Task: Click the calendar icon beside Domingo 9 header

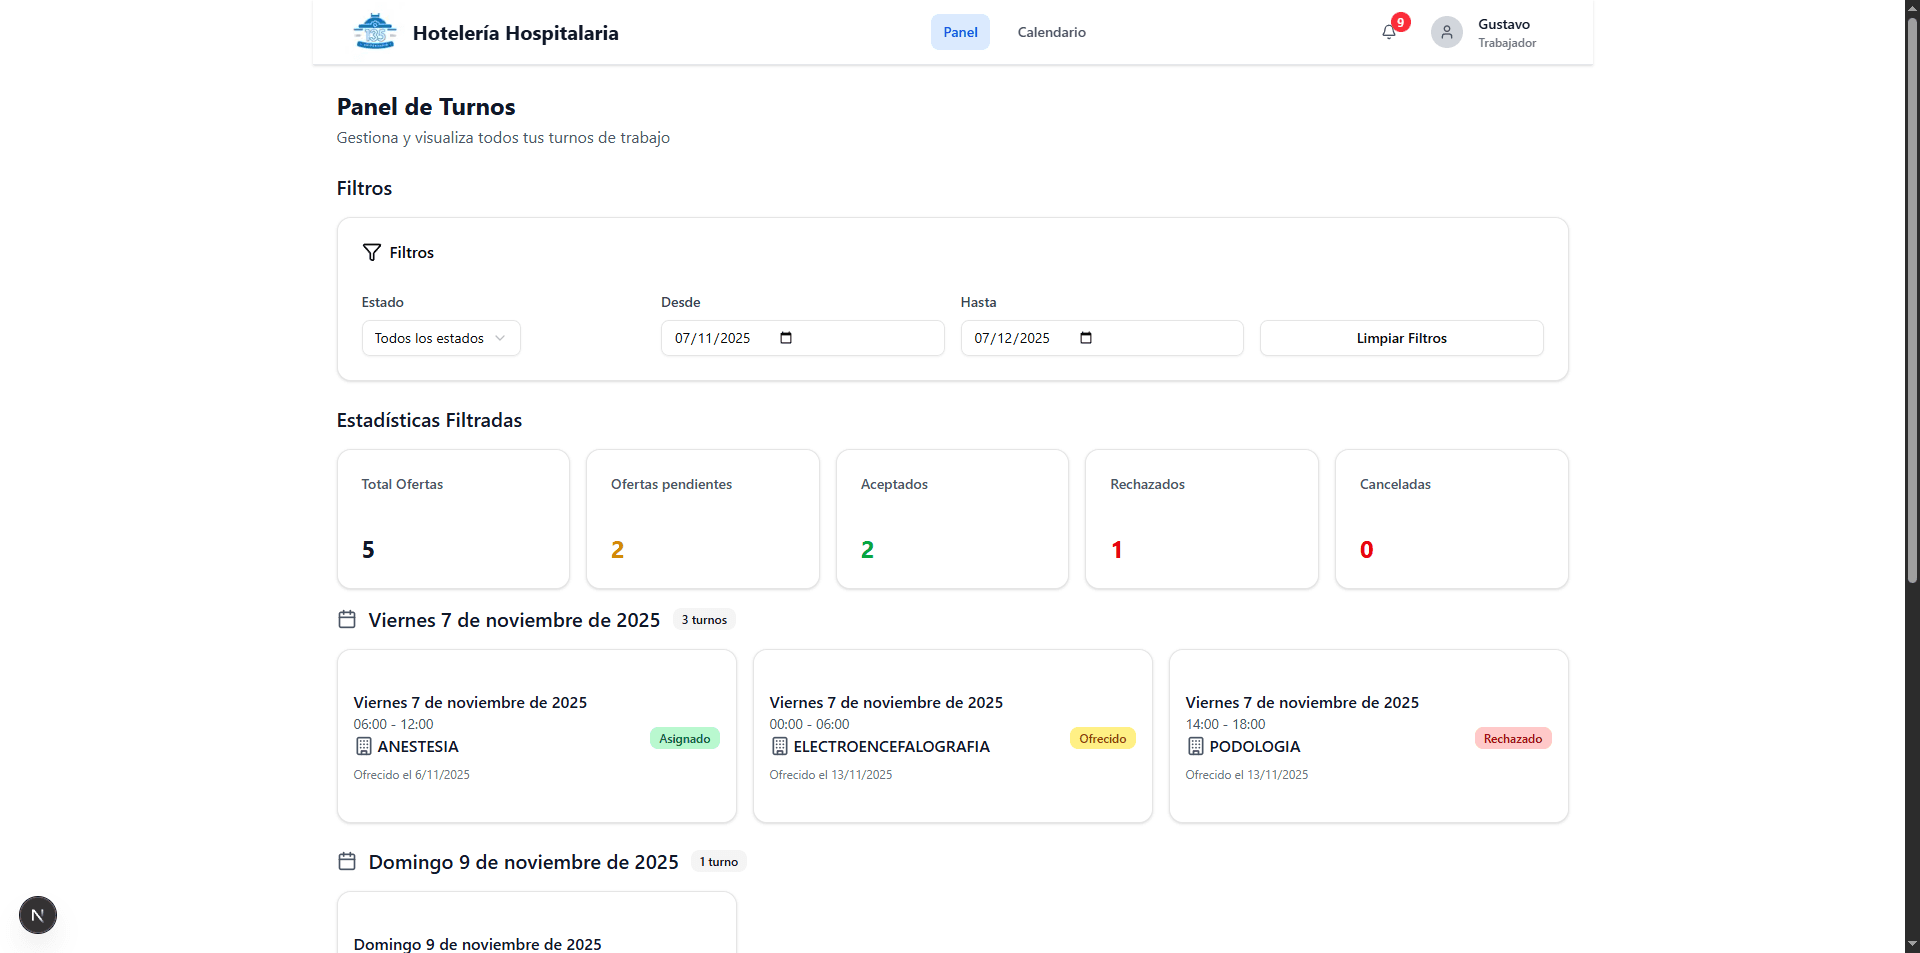Action: [x=346, y=861]
